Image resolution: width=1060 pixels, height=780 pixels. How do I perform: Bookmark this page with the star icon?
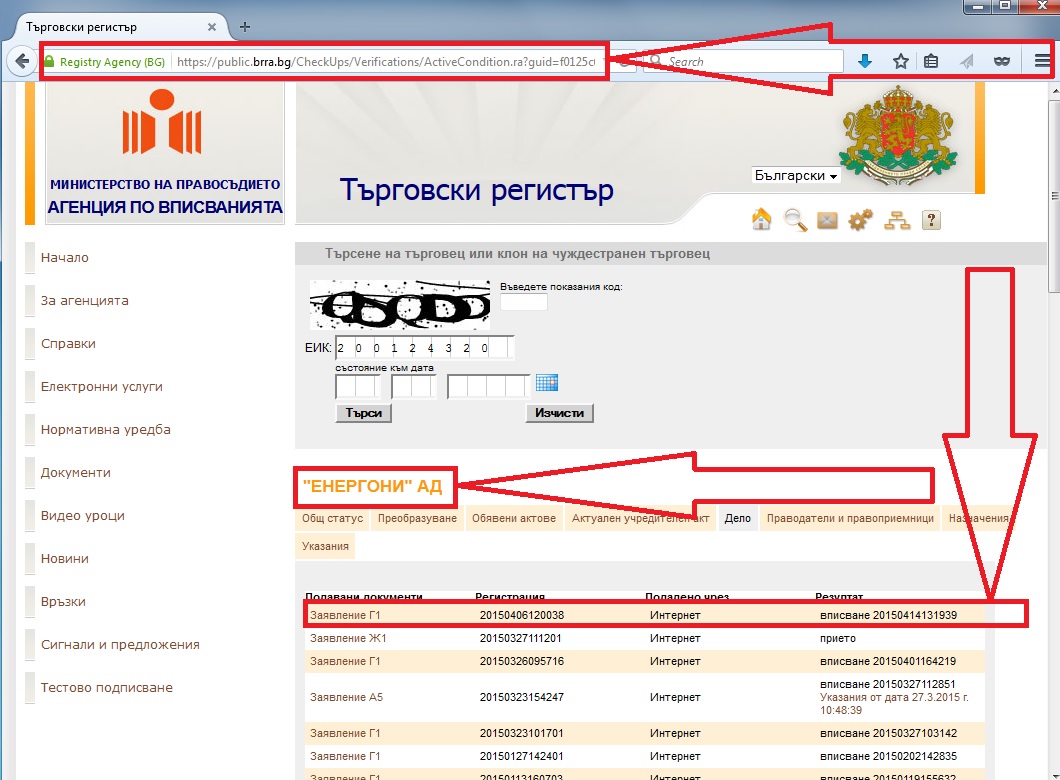(x=900, y=61)
